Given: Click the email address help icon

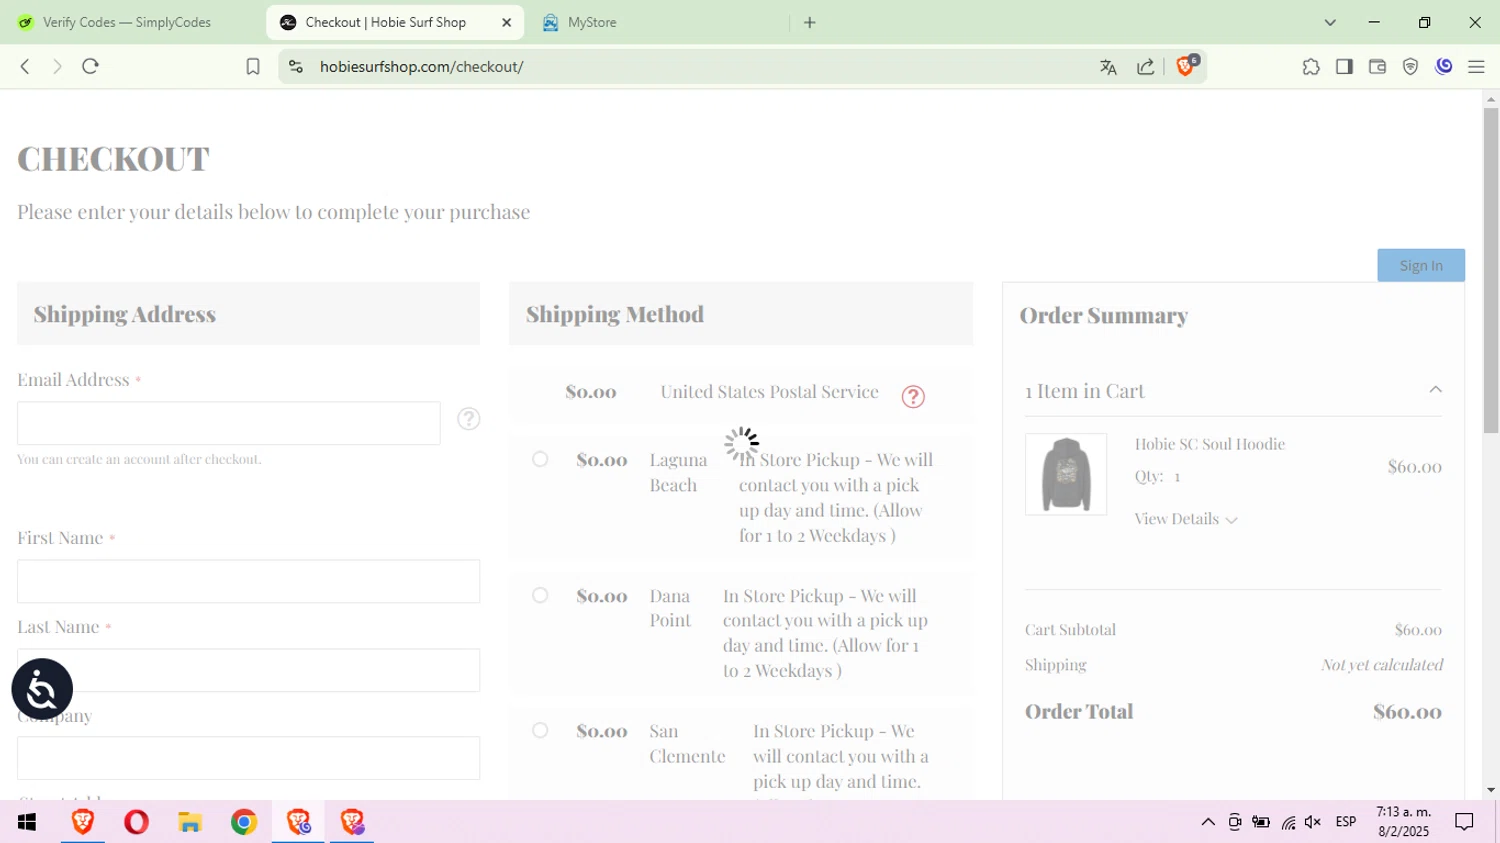Looking at the screenshot, I should coord(468,418).
